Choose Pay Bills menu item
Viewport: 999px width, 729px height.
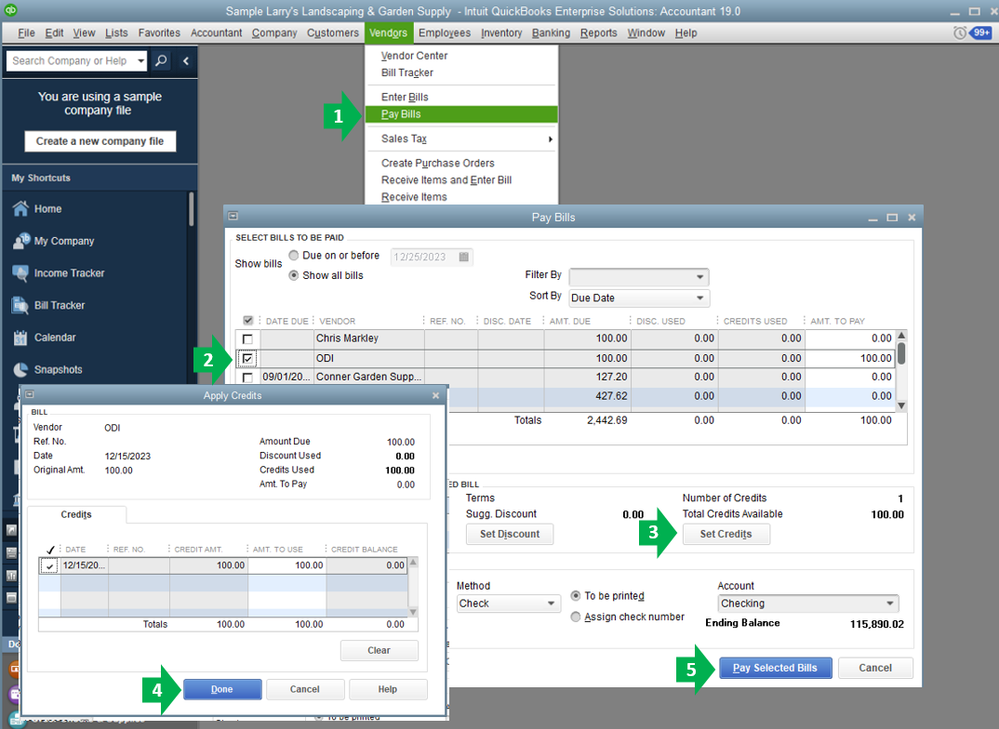461,114
